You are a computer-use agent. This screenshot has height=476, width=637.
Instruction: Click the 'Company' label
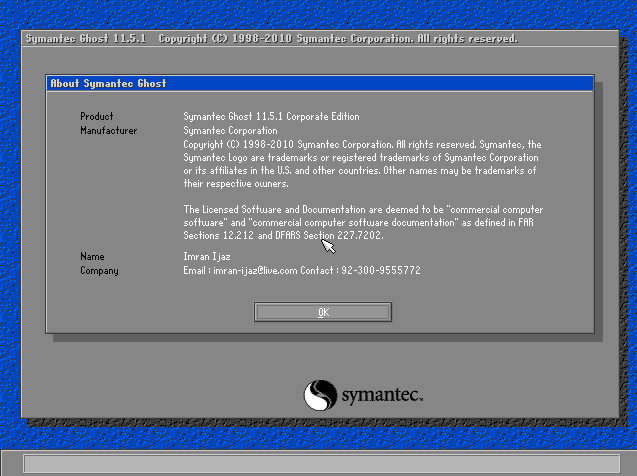pyautogui.click(x=99, y=270)
